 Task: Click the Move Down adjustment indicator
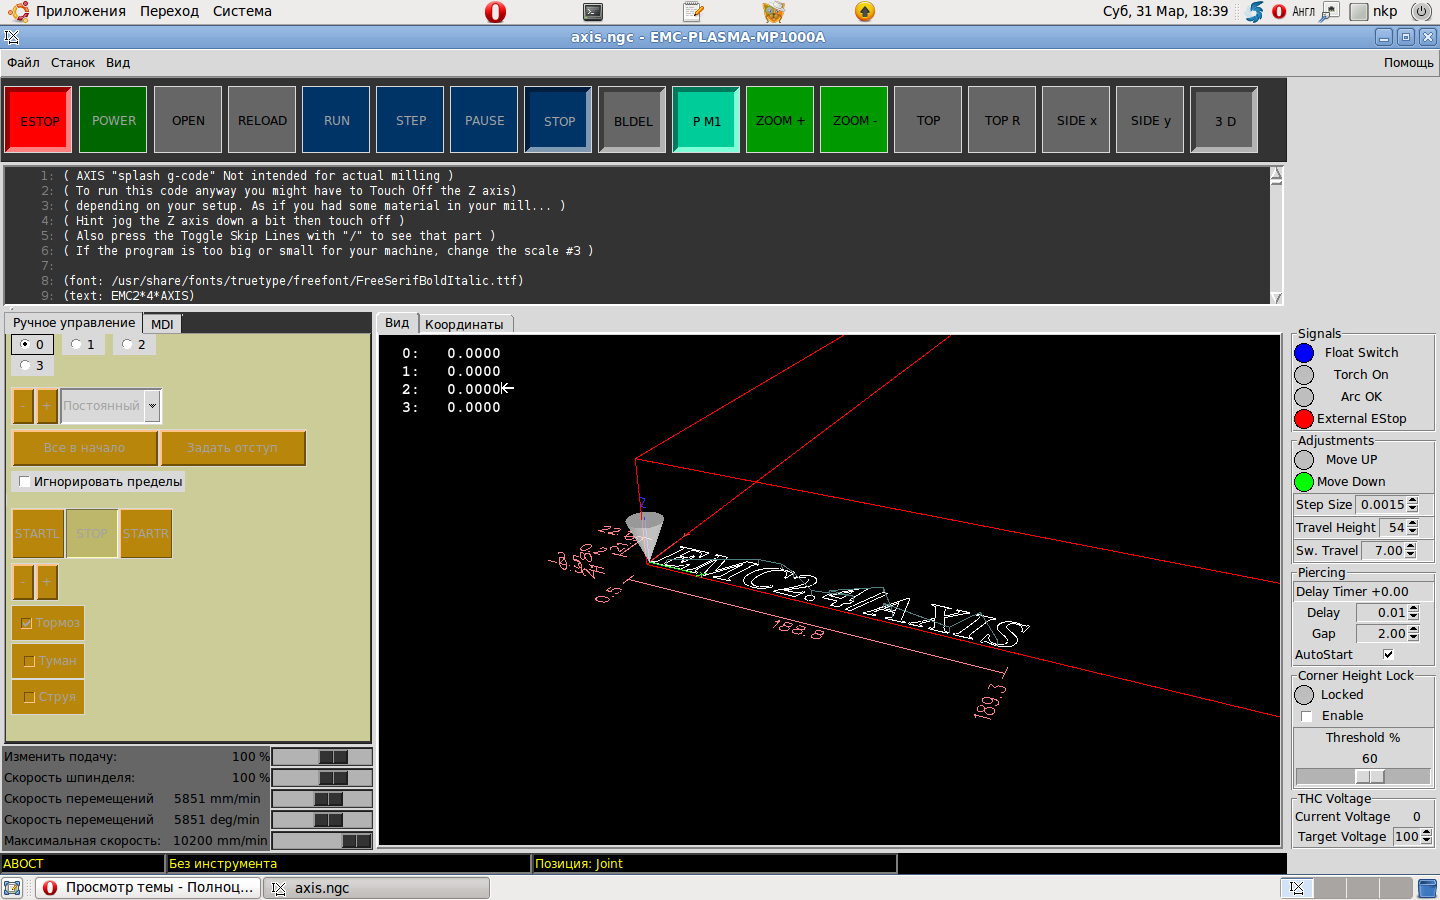coord(1304,482)
